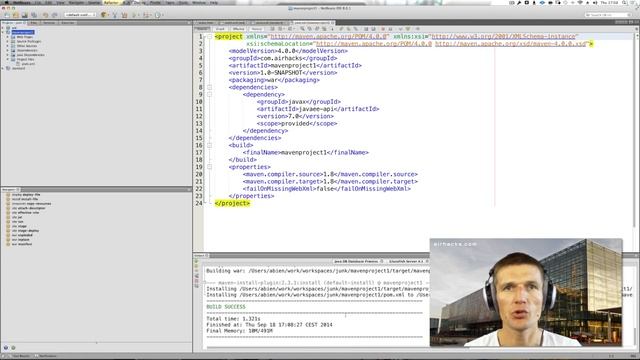Follow the maven.apache.org/POM/4.0.0 xmlns link
The image size is (640, 360).
(x=329, y=36)
